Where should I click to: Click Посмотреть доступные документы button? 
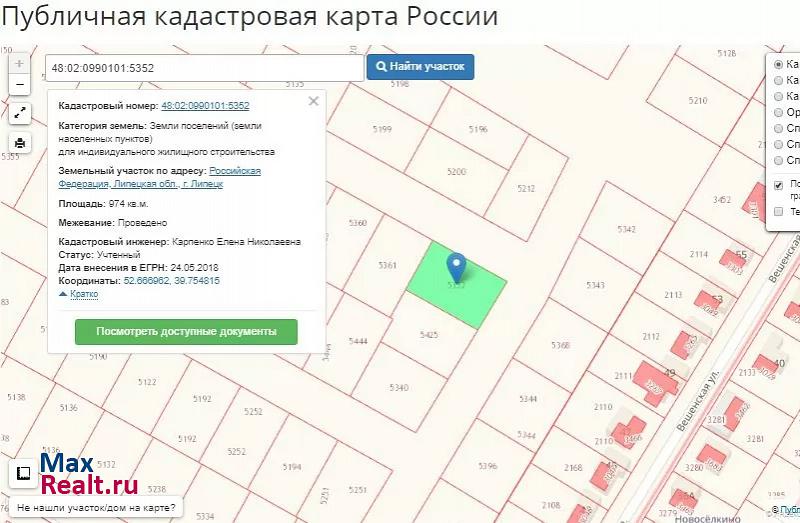[186, 331]
